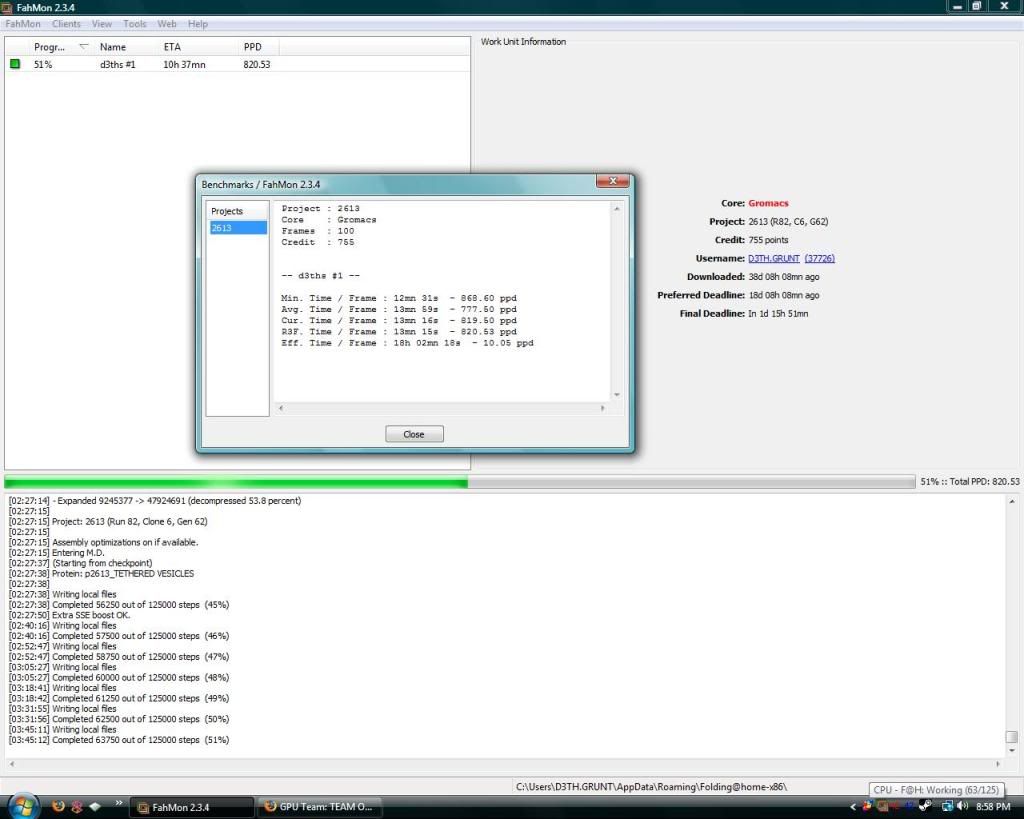Click the Benchmarks text scroll-up arrow
Screen dimensions: 1024x819
tap(616, 208)
